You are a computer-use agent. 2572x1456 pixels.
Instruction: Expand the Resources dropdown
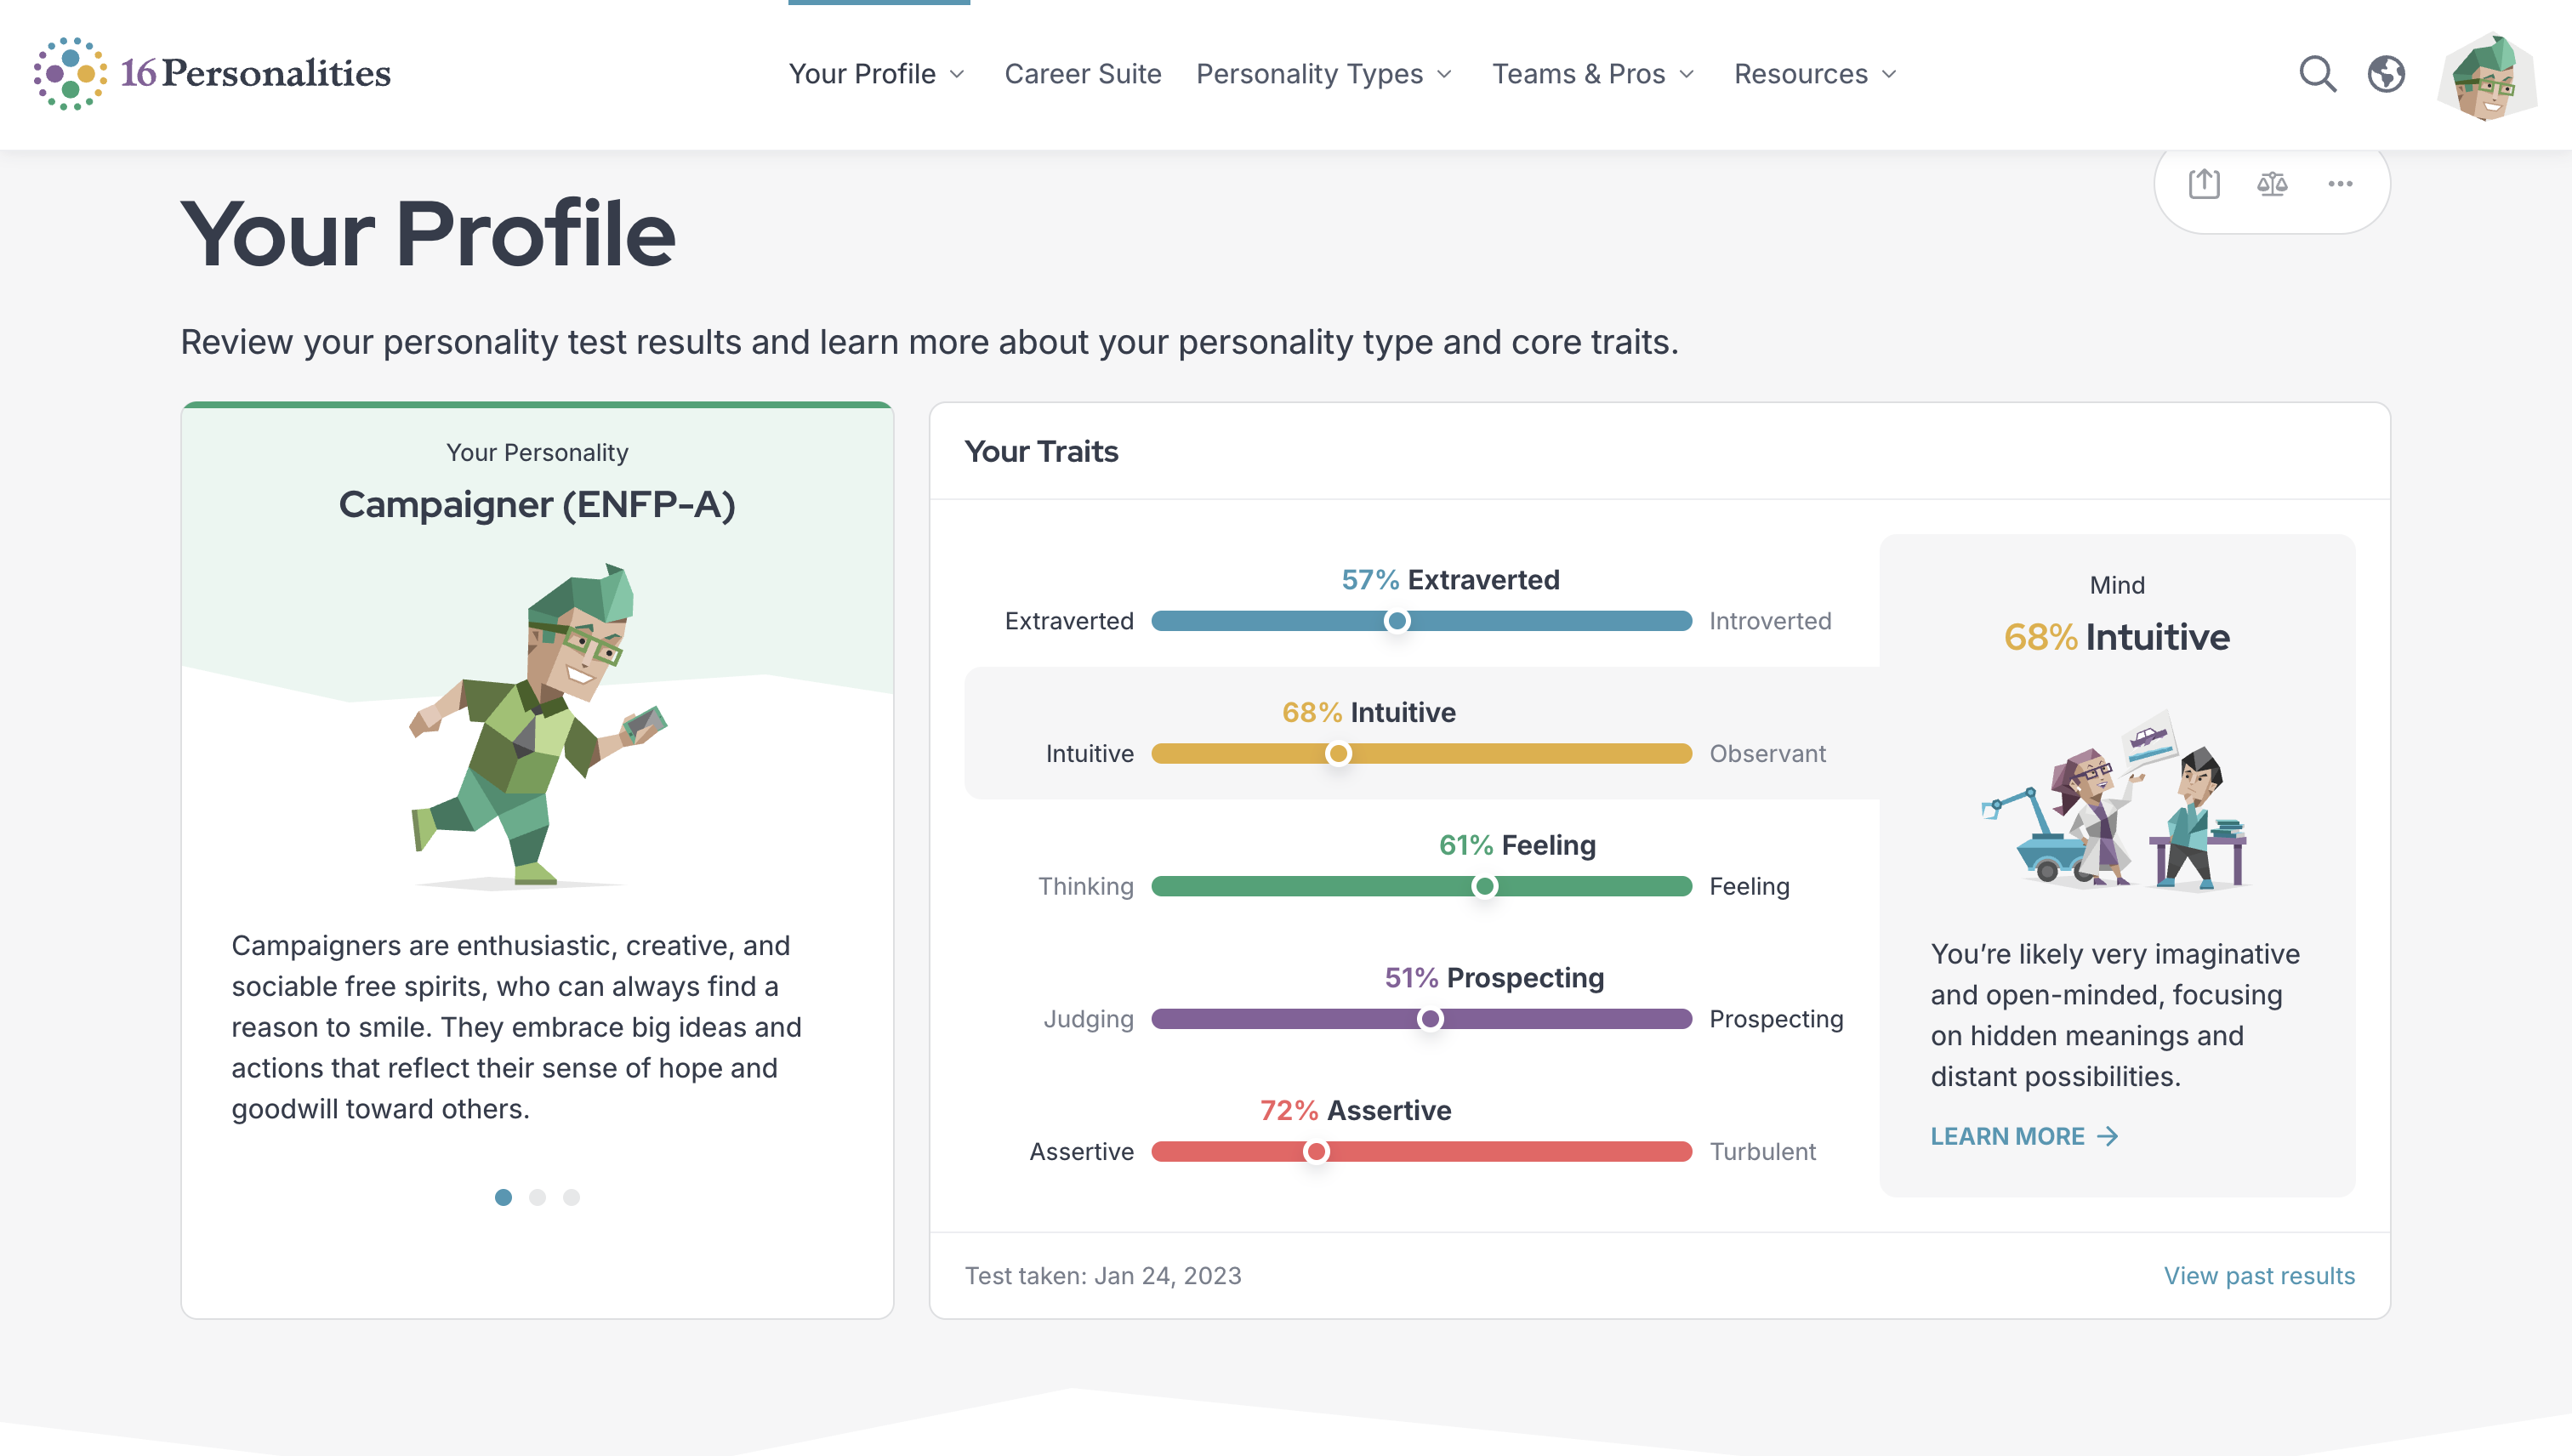click(x=1813, y=73)
